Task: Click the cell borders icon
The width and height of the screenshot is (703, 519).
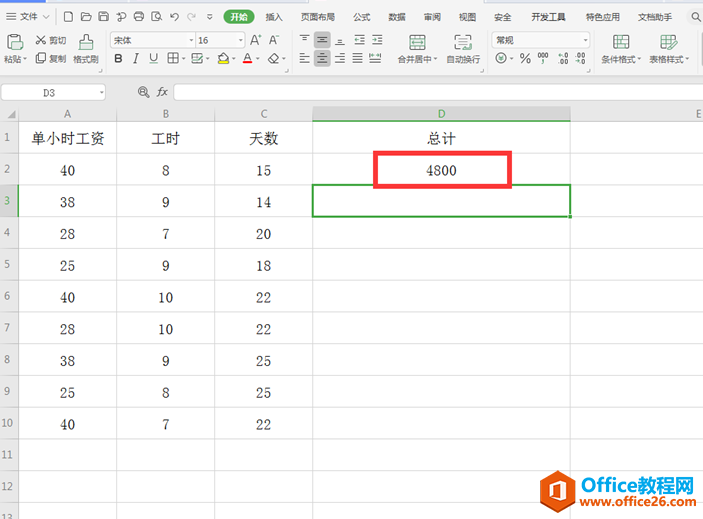Action: click(x=173, y=58)
